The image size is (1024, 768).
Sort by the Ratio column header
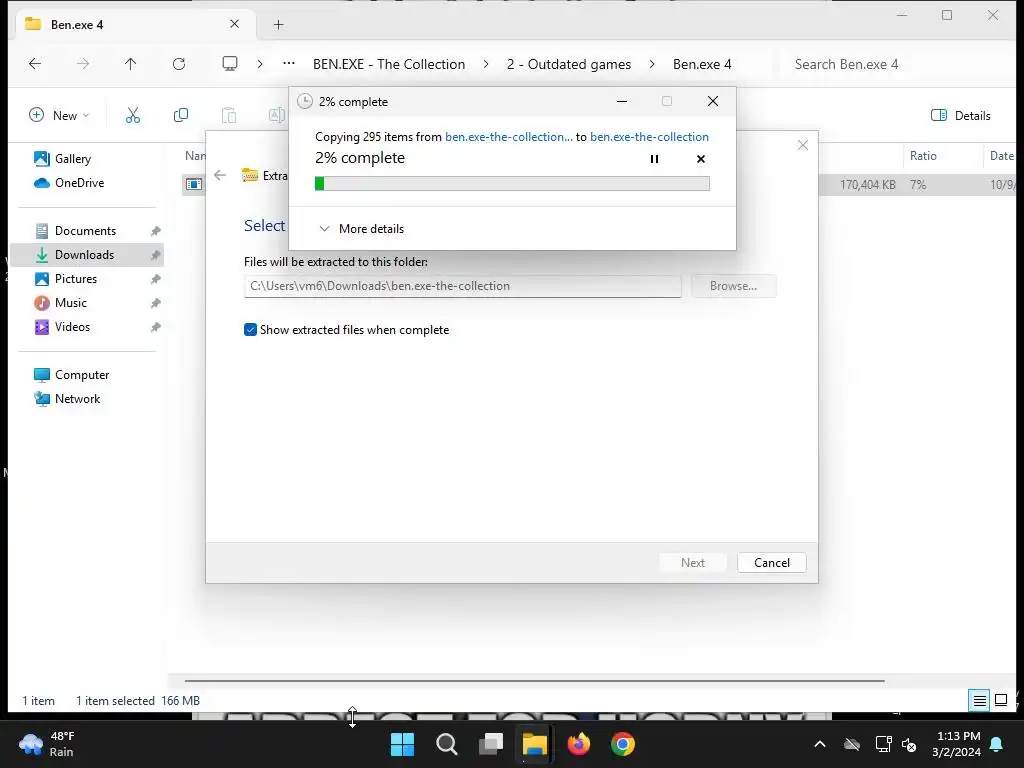pyautogui.click(x=923, y=155)
